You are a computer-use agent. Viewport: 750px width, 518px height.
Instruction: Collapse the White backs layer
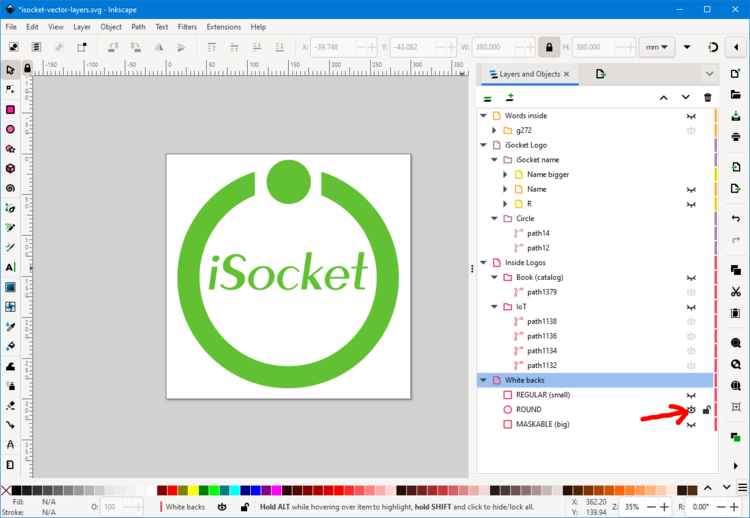pos(484,380)
